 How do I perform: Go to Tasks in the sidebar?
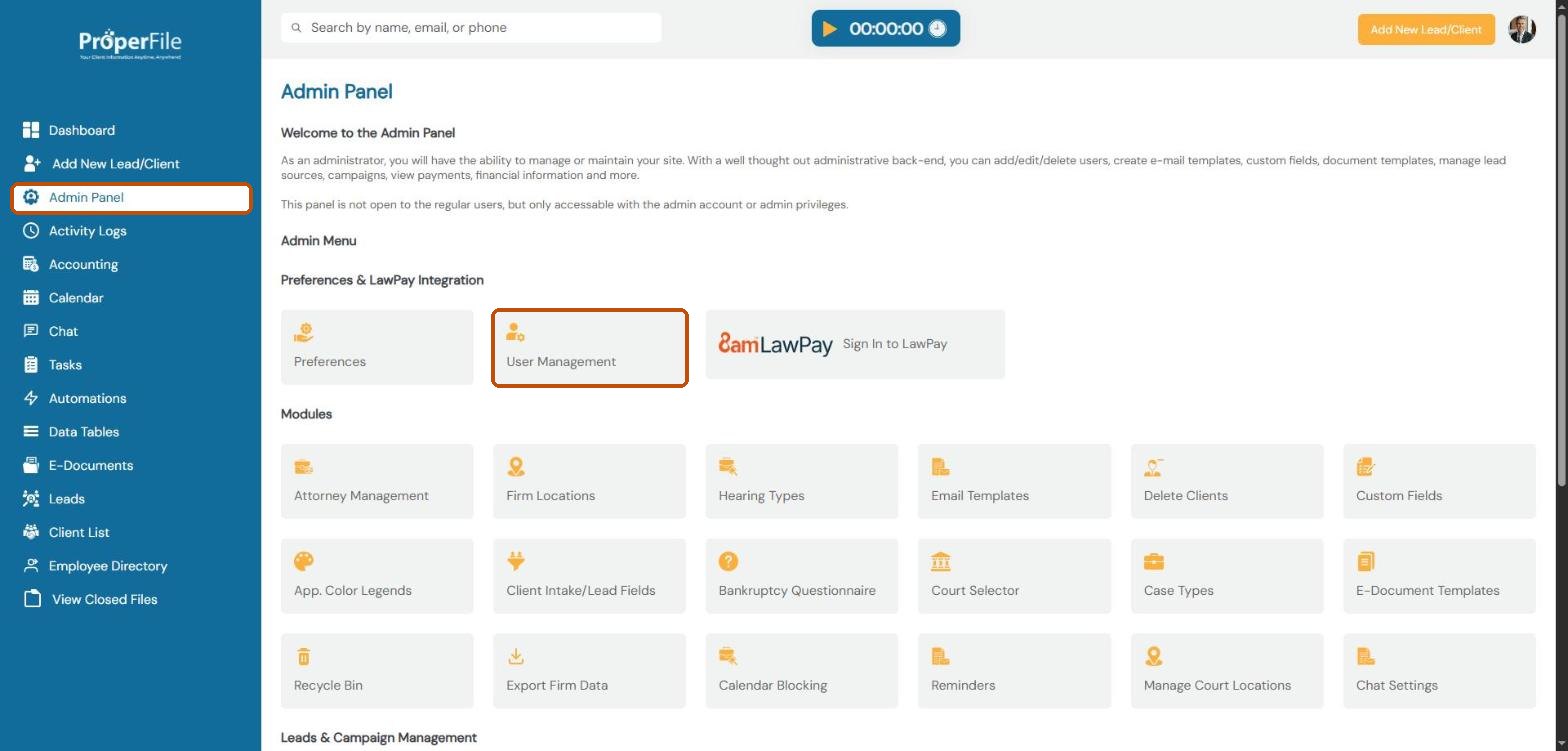(131, 365)
